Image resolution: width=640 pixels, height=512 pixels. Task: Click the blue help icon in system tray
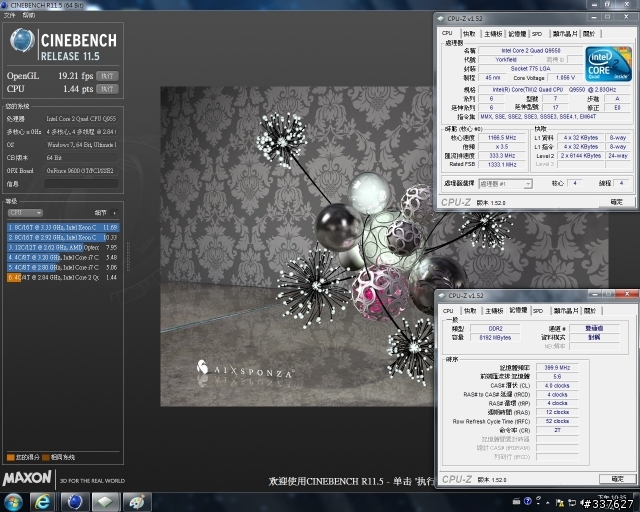click(x=527, y=501)
